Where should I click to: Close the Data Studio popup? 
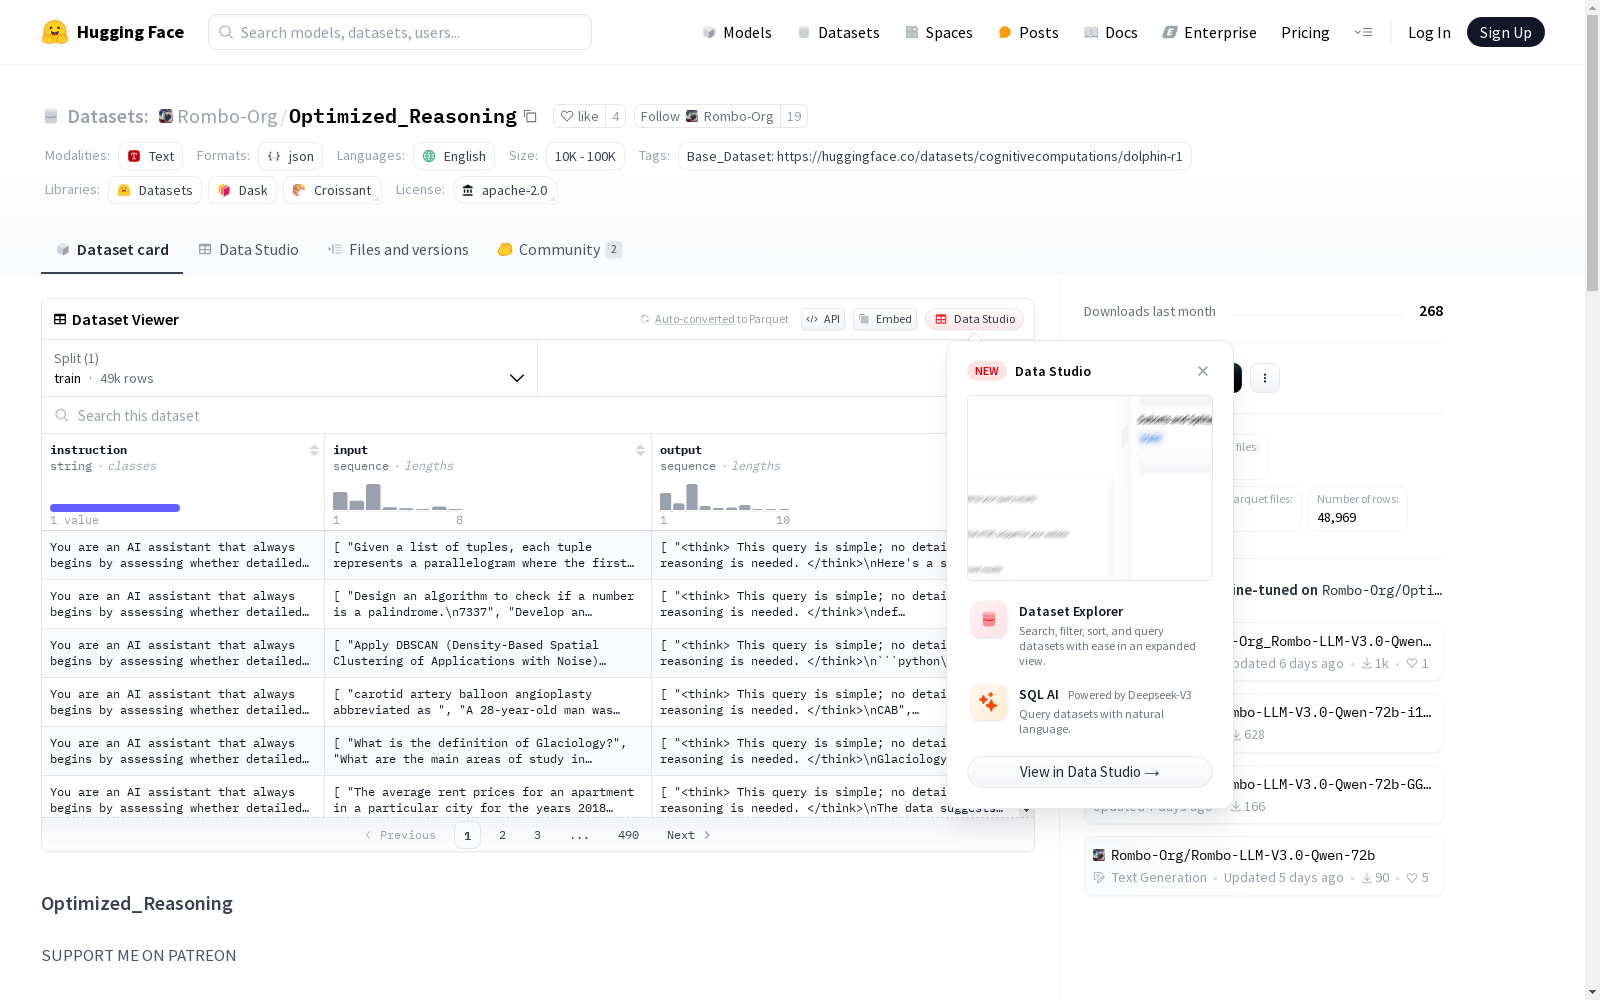click(1203, 371)
